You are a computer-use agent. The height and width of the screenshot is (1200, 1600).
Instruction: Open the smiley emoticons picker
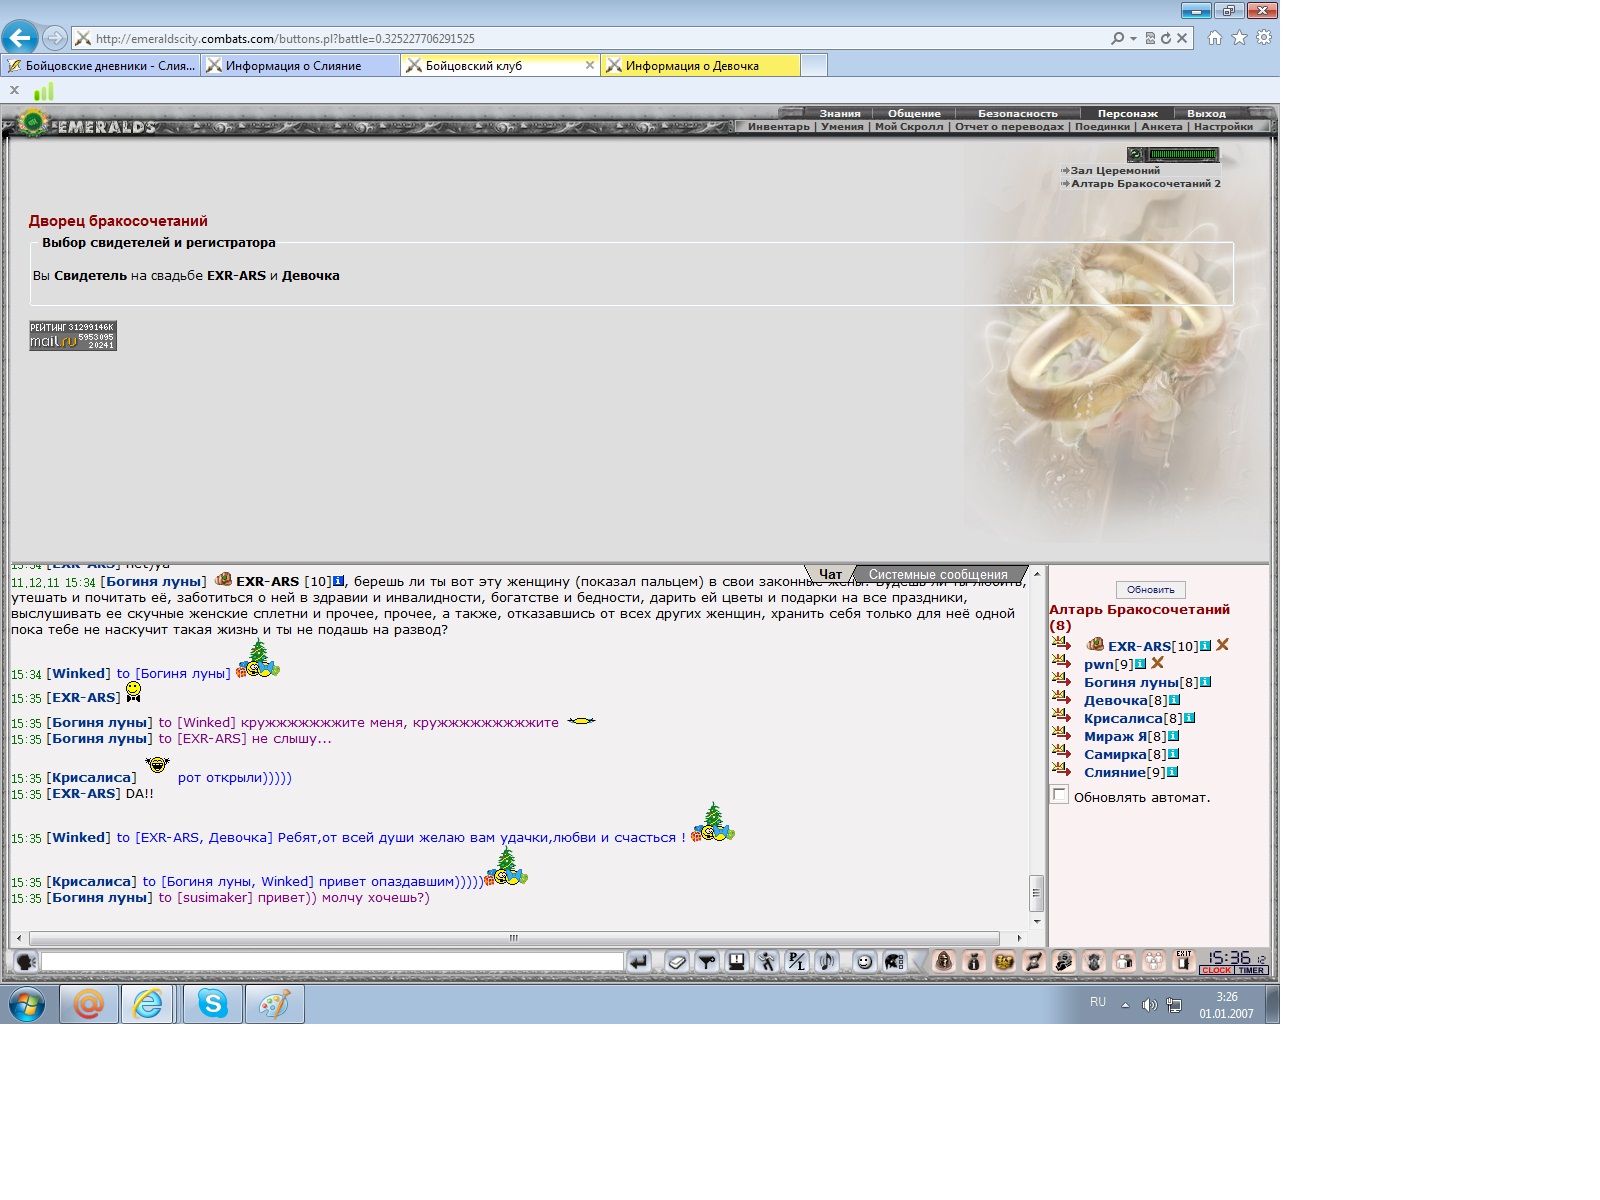(865, 962)
